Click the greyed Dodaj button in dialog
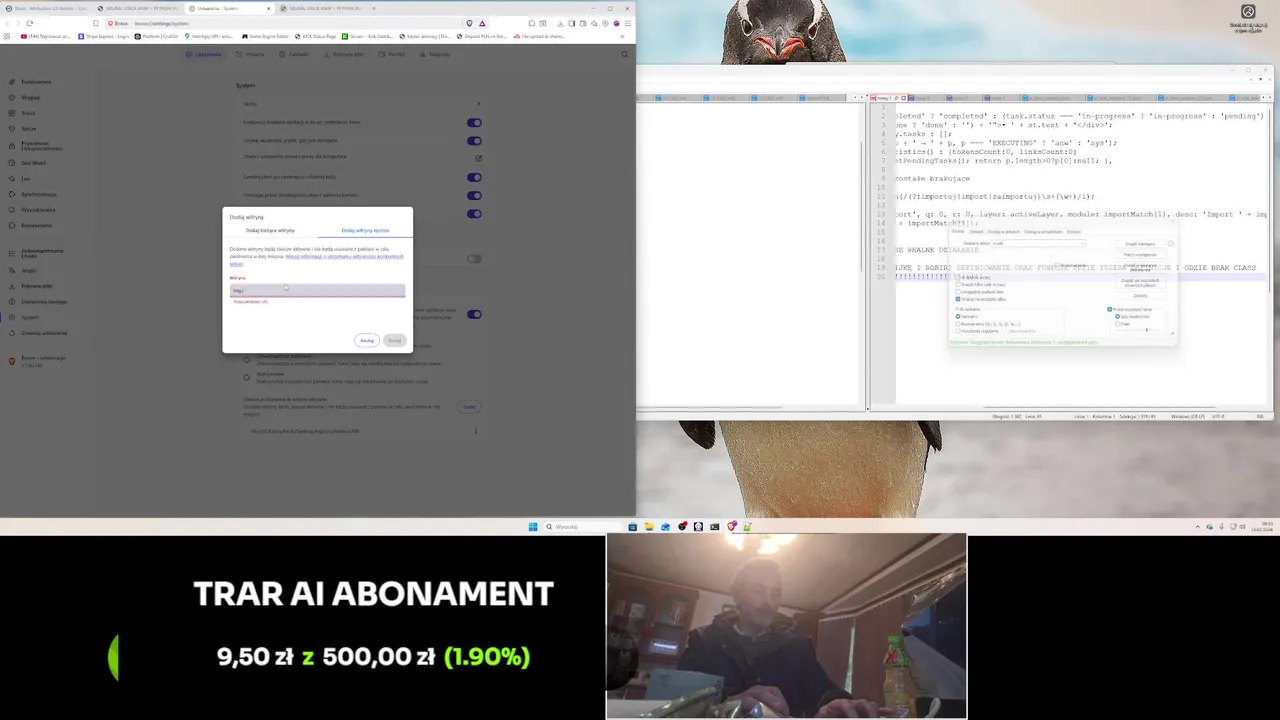This screenshot has width=1280, height=720. tap(394, 340)
